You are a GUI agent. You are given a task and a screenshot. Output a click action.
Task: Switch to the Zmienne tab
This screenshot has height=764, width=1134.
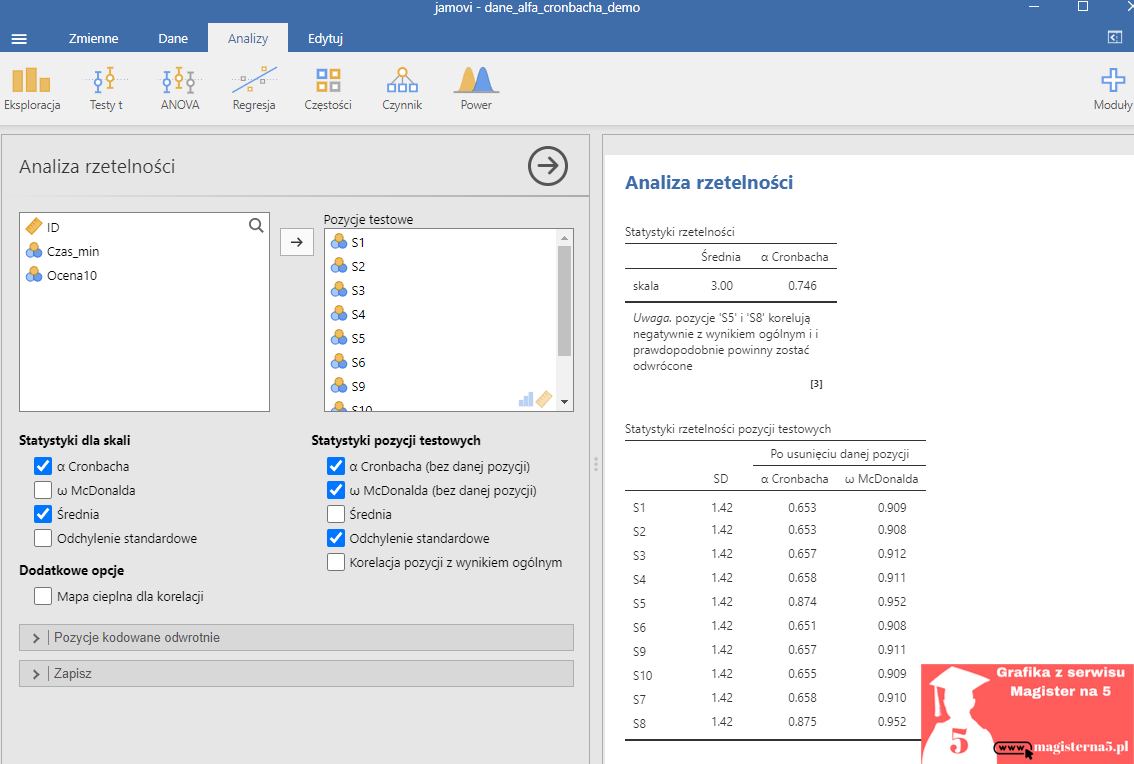click(93, 39)
